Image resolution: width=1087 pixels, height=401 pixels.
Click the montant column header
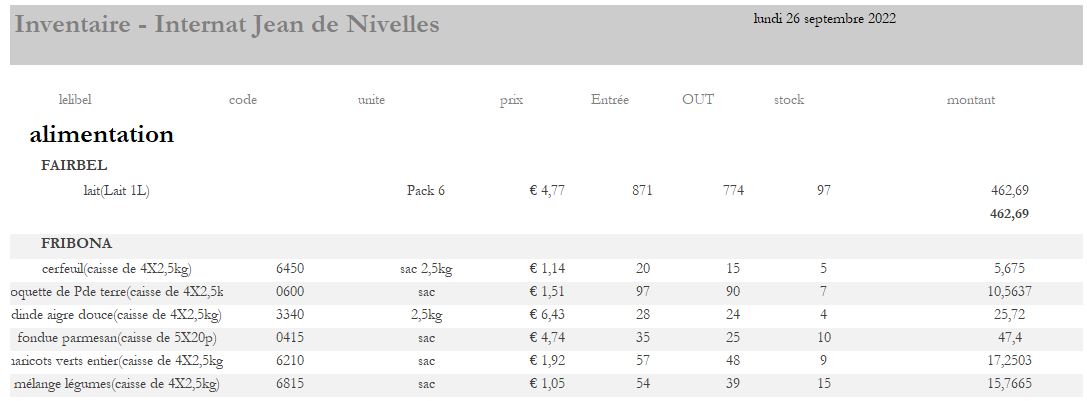coord(971,99)
